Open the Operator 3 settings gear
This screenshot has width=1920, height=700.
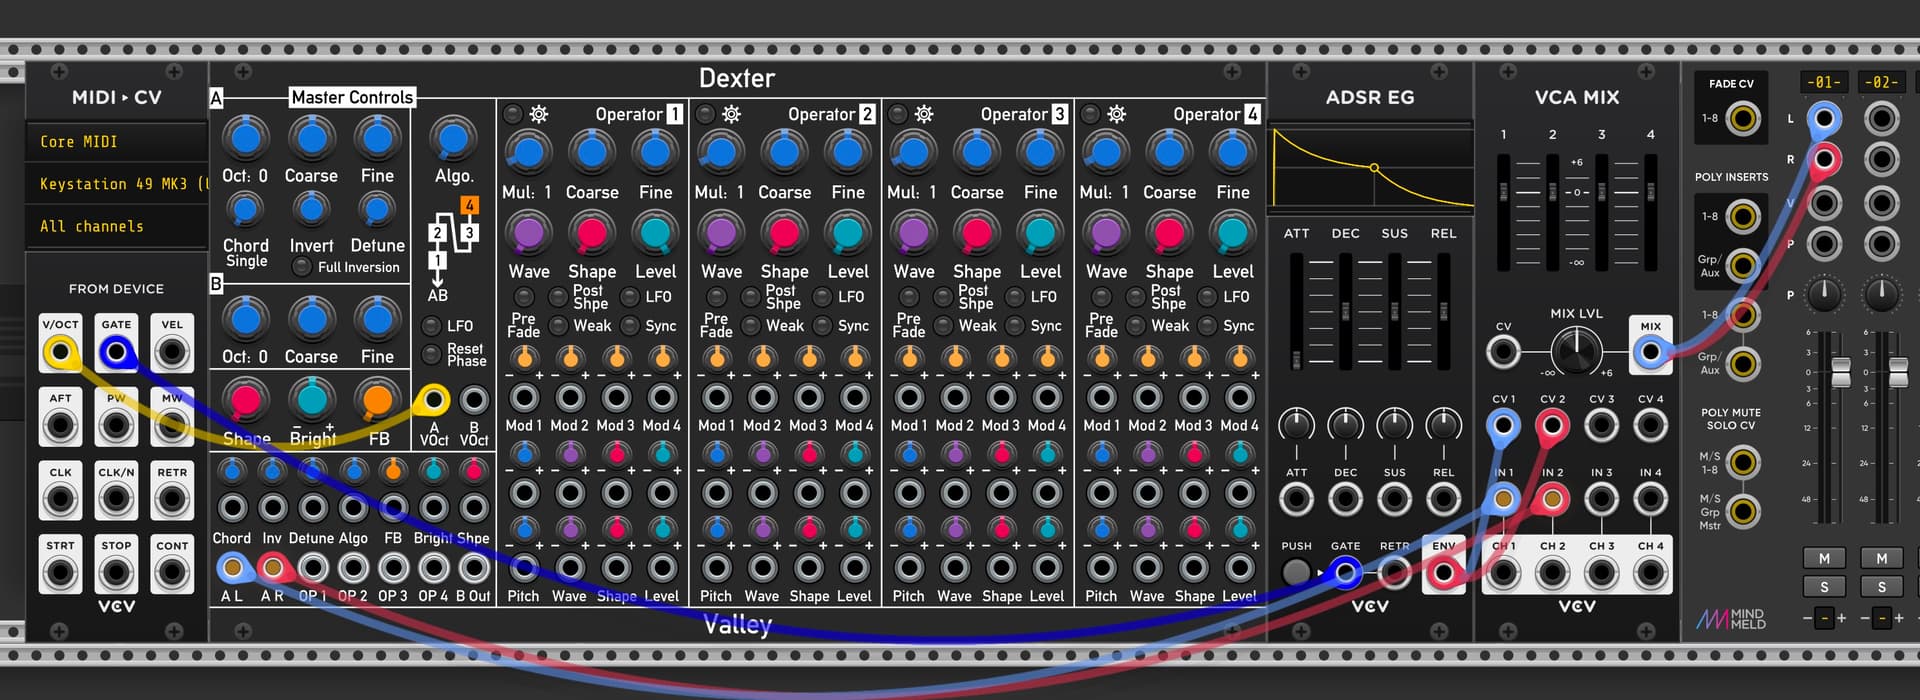click(x=924, y=114)
